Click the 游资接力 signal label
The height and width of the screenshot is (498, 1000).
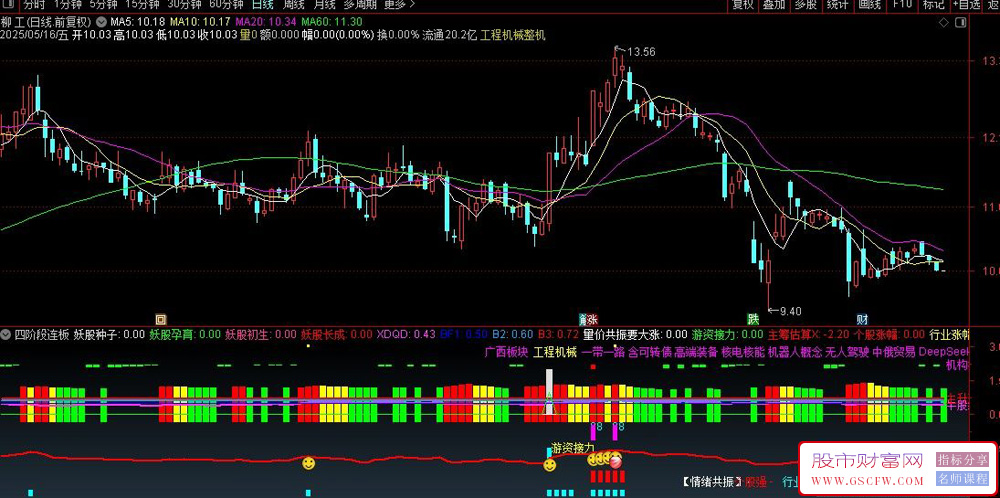573,448
